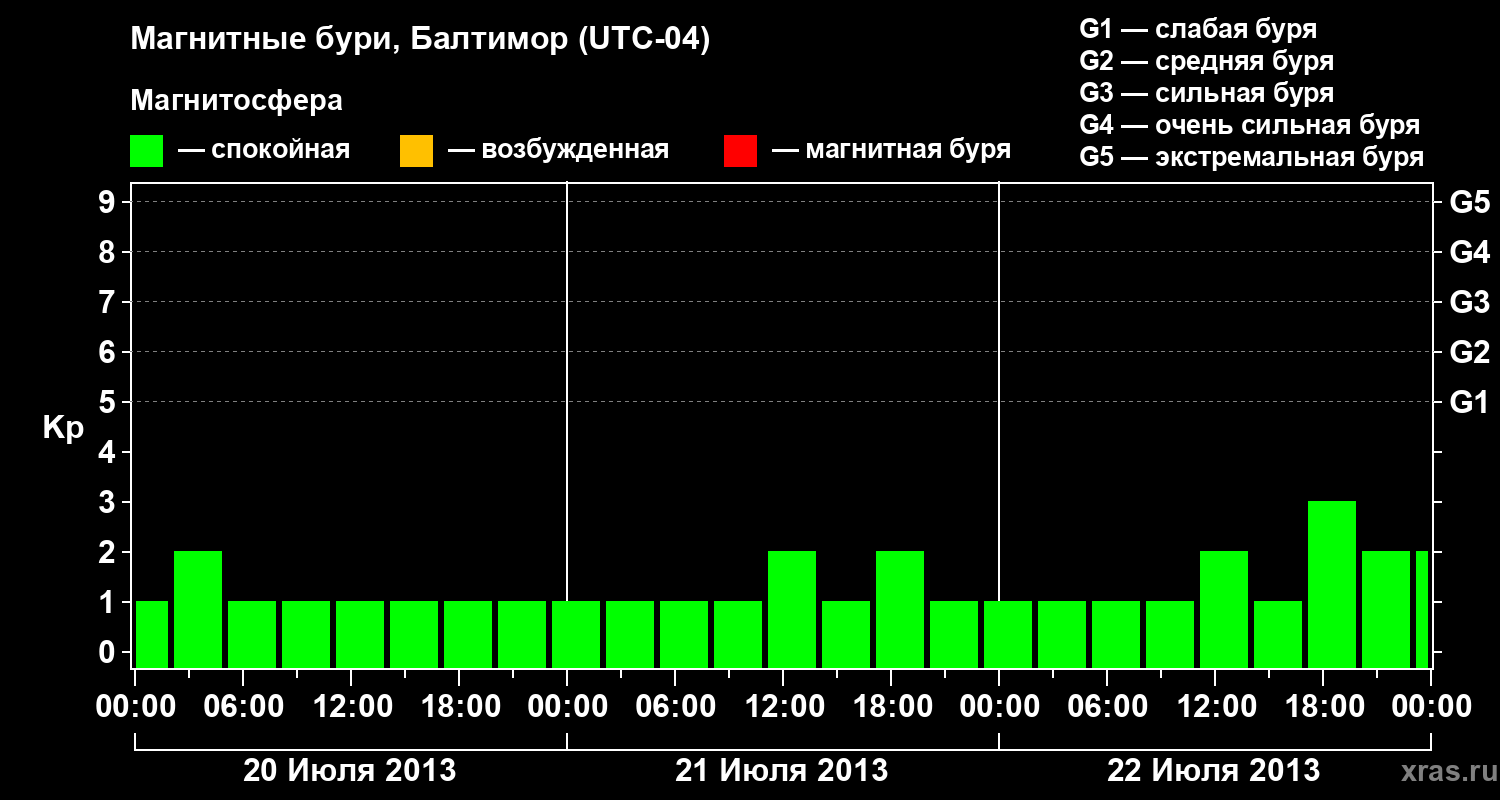The height and width of the screenshot is (800, 1500).
Task: Select the 'G1 — слабая буря' legend line
Action: [1198, 29]
